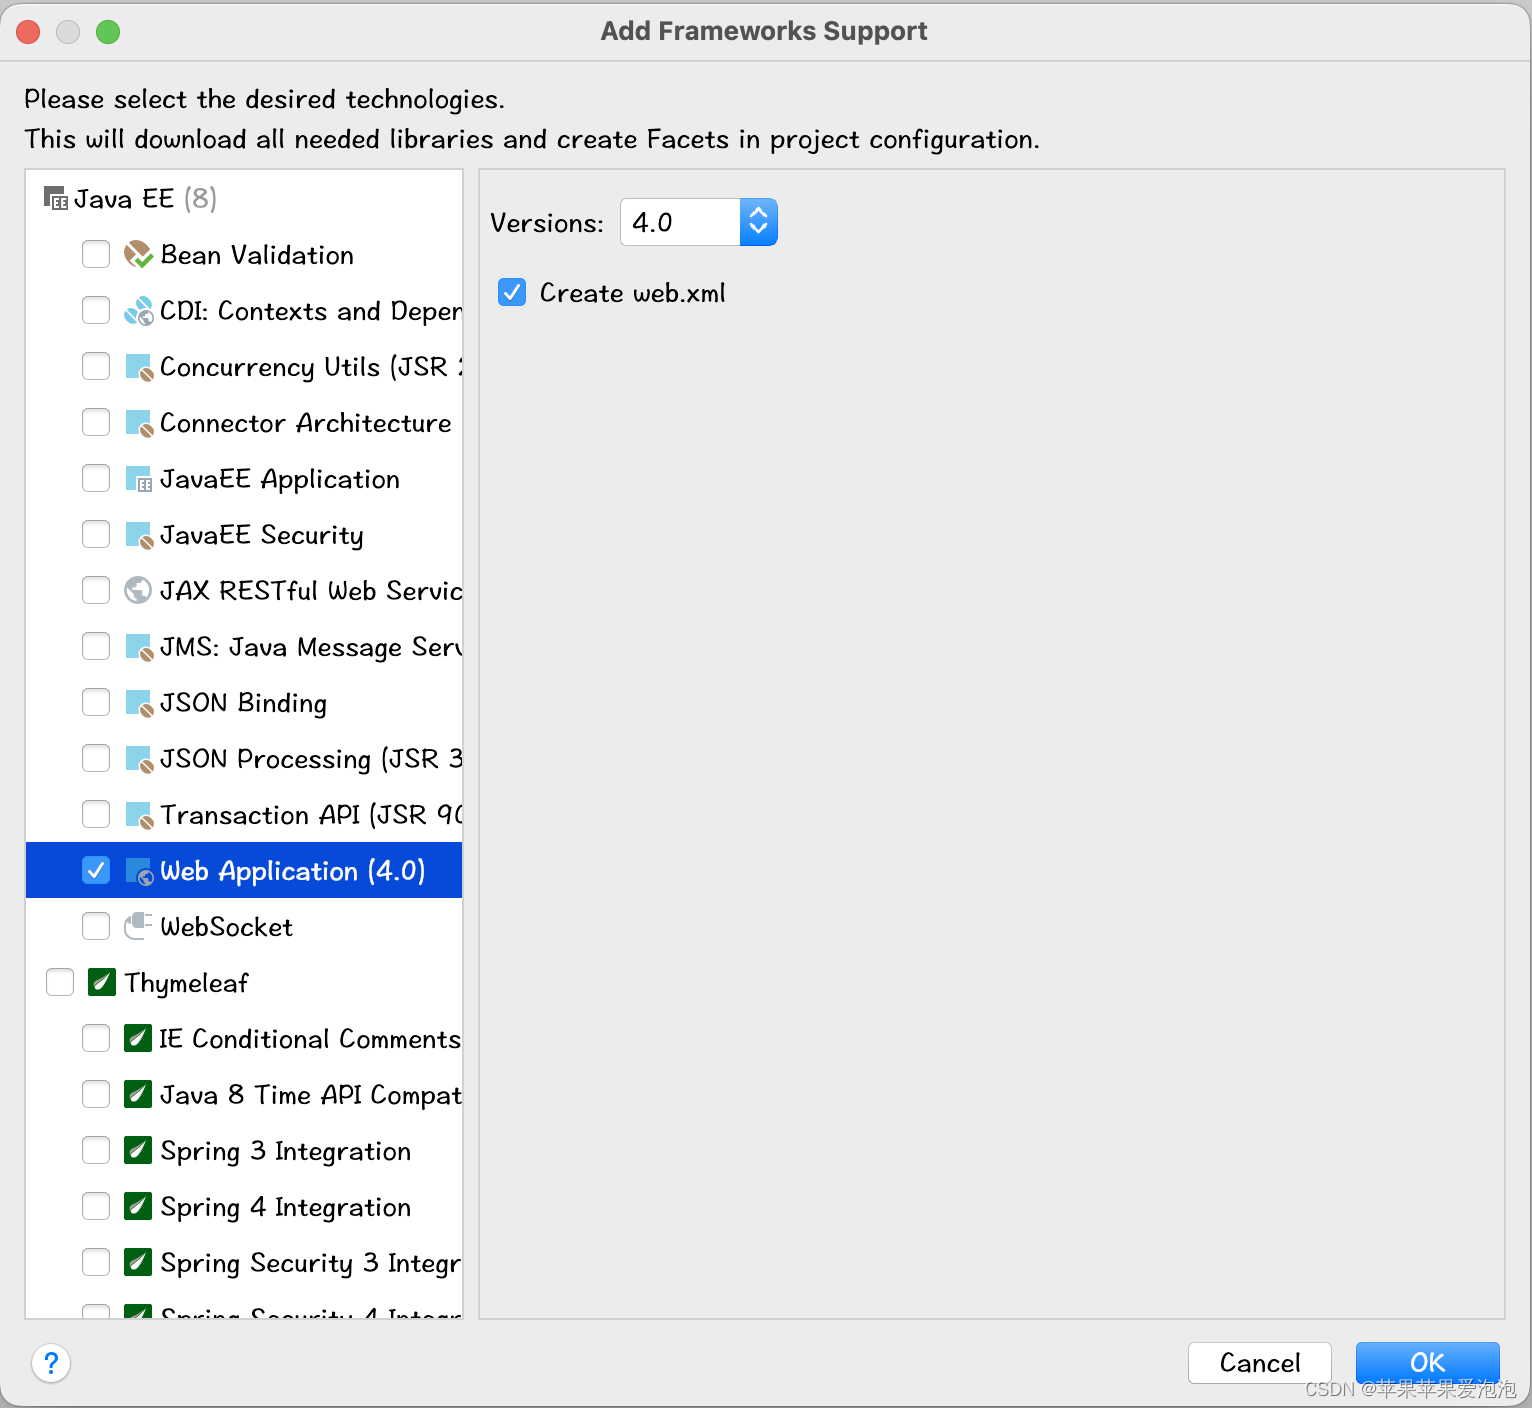Click the Spring 3 Integration icon
This screenshot has height=1408, width=1532.
138,1150
